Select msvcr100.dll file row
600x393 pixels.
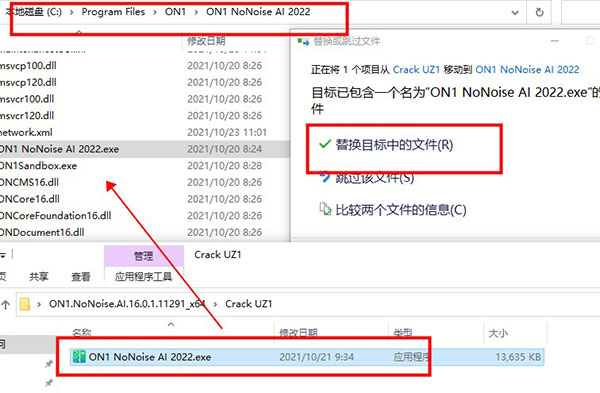145,99
